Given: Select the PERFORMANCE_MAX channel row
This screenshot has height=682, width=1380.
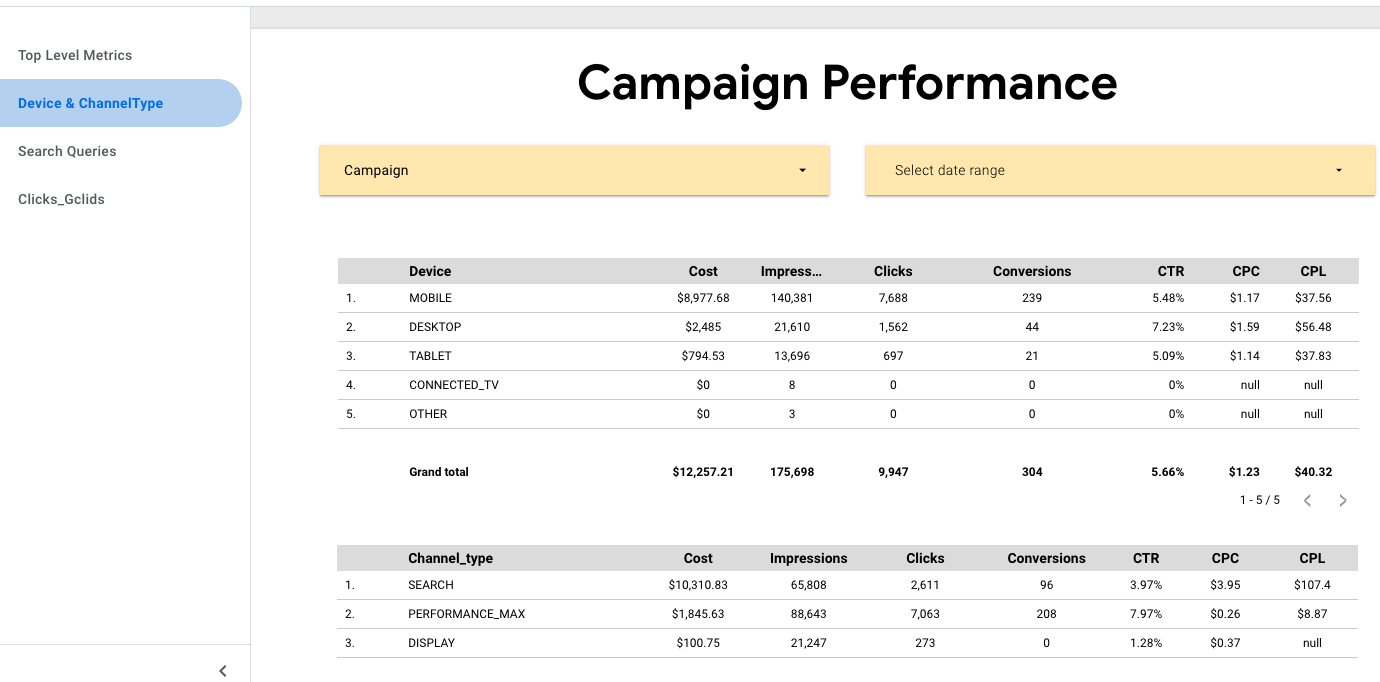Looking at the screenshot, I should click(x=466, y=614).
